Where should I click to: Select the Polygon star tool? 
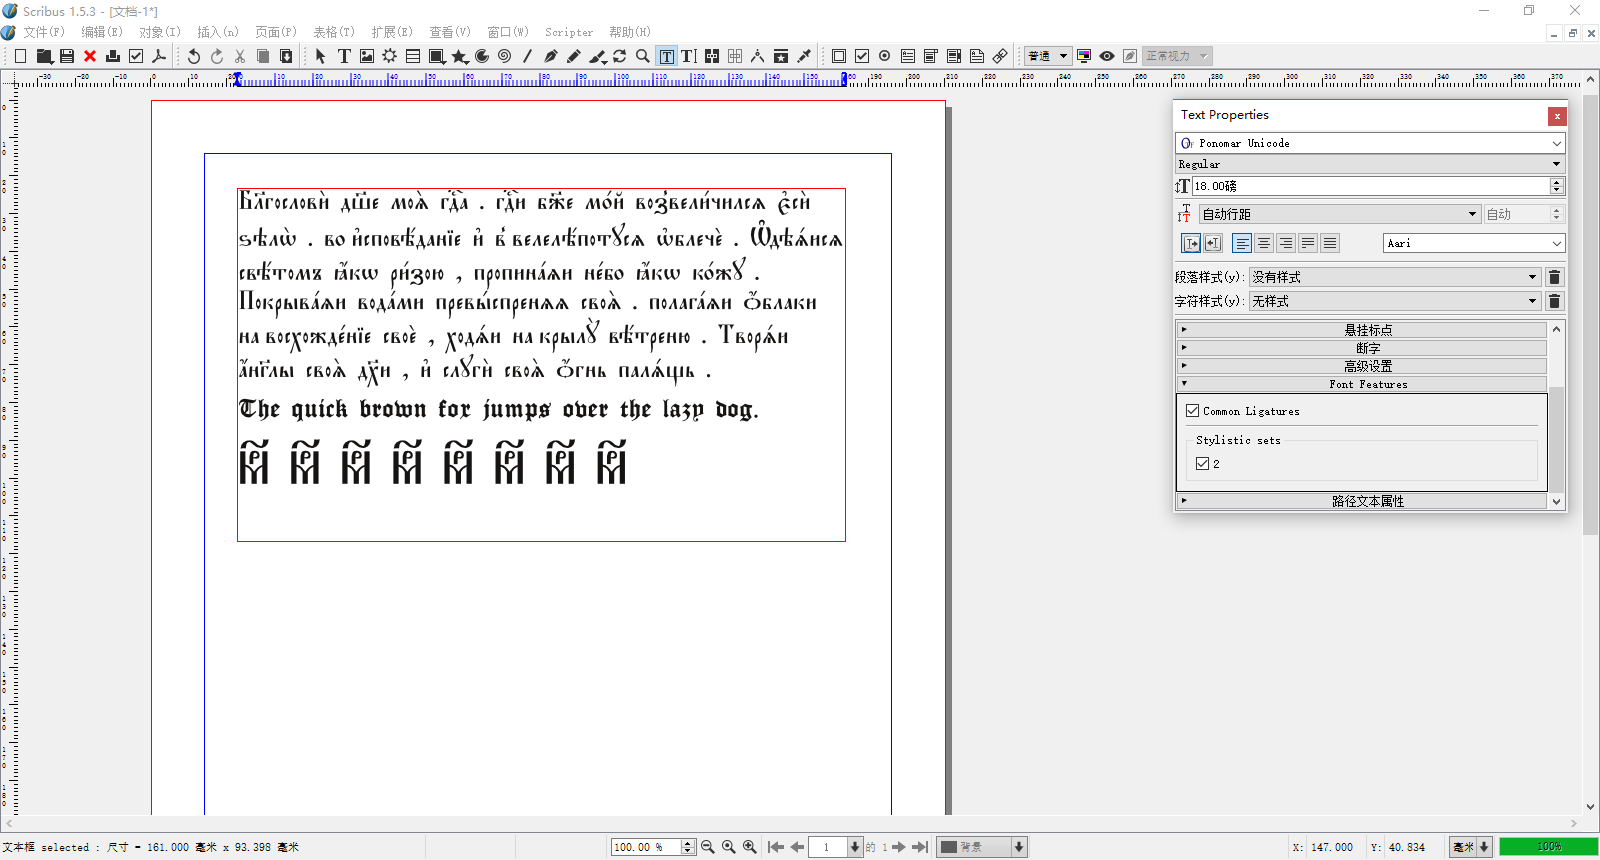click(459, 56)
